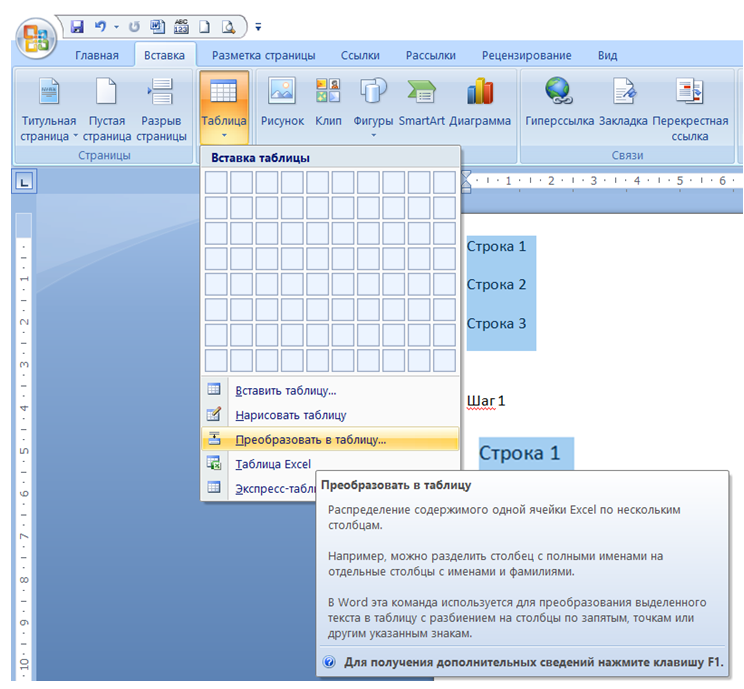Click the help icon in tooltip footer
Screen dimensions: 744x689
(329, 662)
